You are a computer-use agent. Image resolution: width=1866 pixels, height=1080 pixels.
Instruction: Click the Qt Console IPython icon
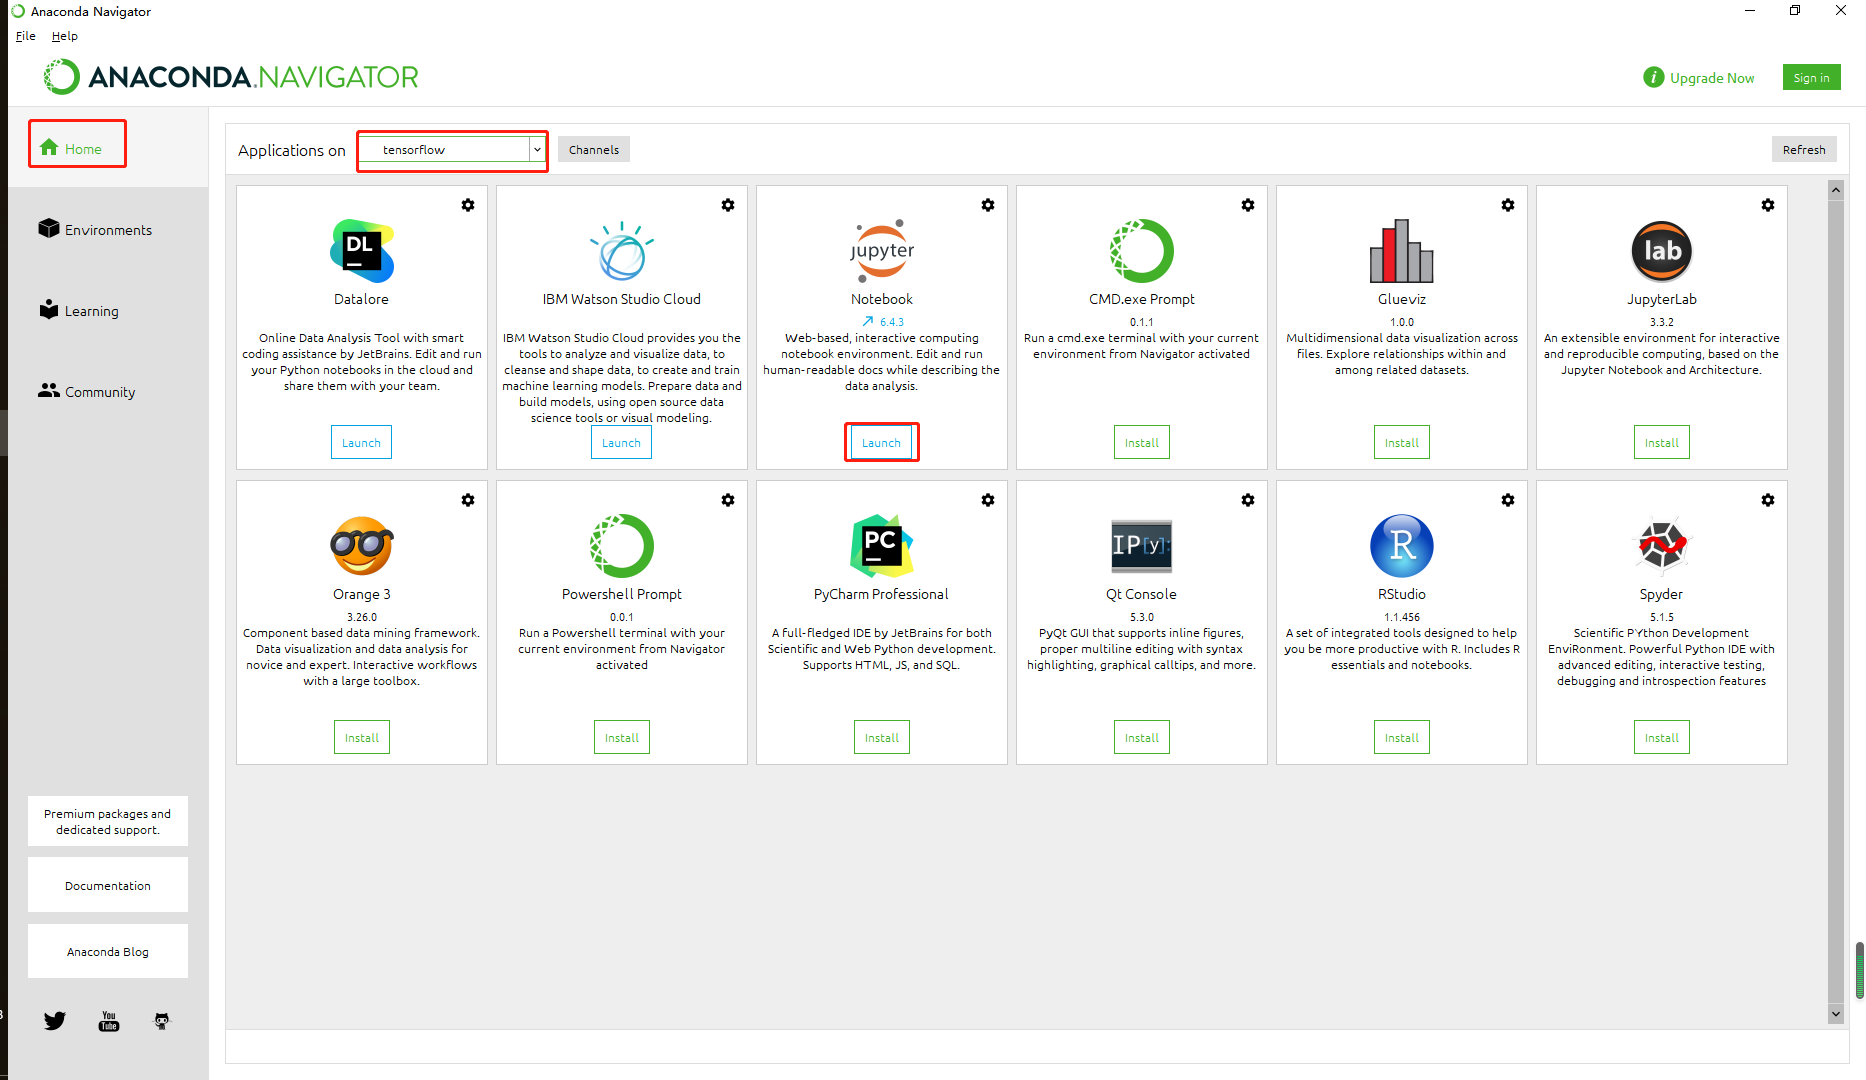1142,546
